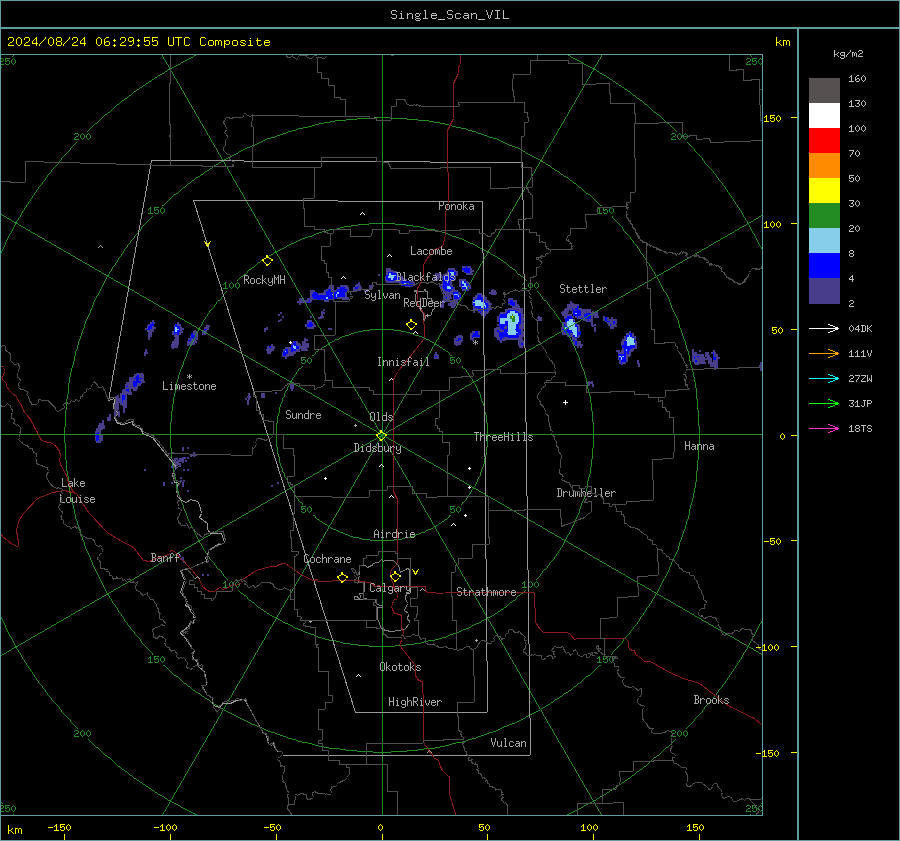Click the yellow diamond marker near Cochrane
This screenshot has width=900, height=841.
342,577
